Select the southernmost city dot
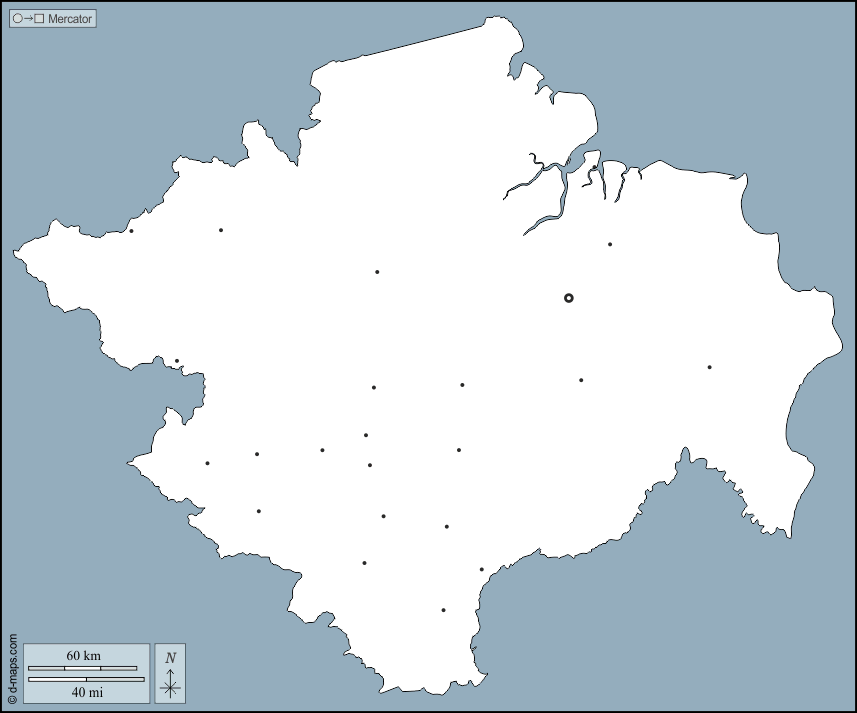857x713 pixels. click(443, 610)
